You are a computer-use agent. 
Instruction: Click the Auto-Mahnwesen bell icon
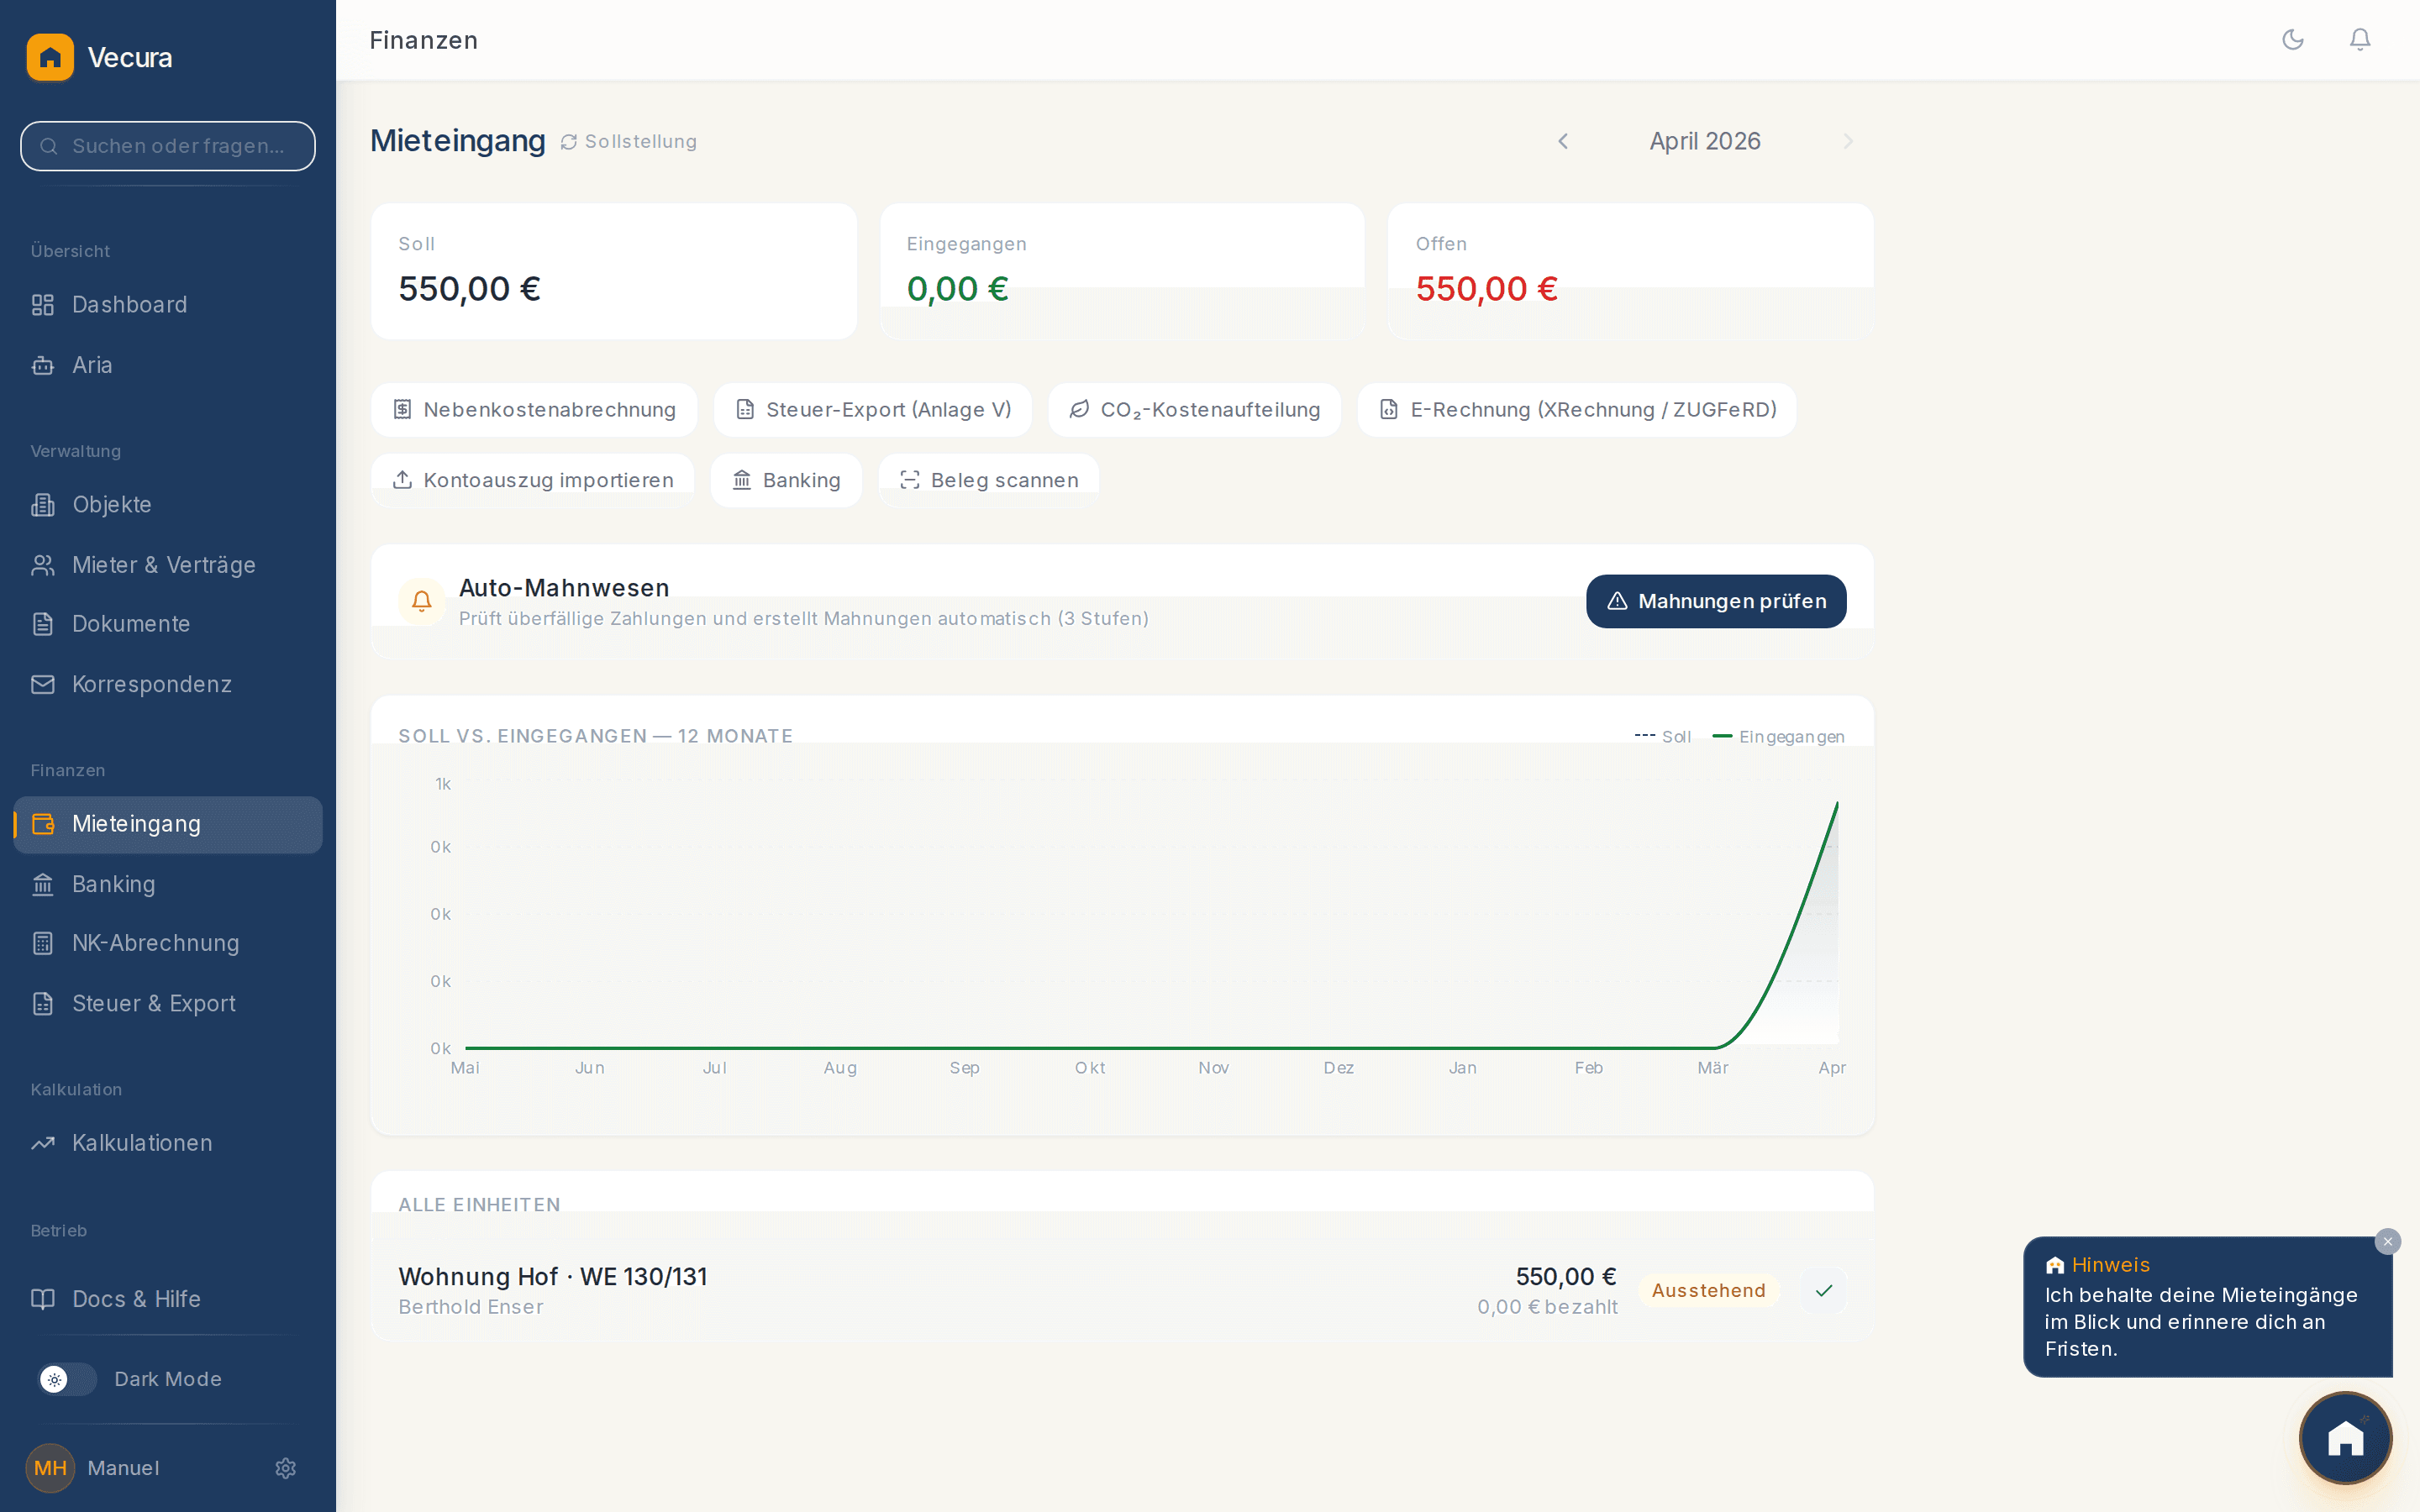[421, 601]
